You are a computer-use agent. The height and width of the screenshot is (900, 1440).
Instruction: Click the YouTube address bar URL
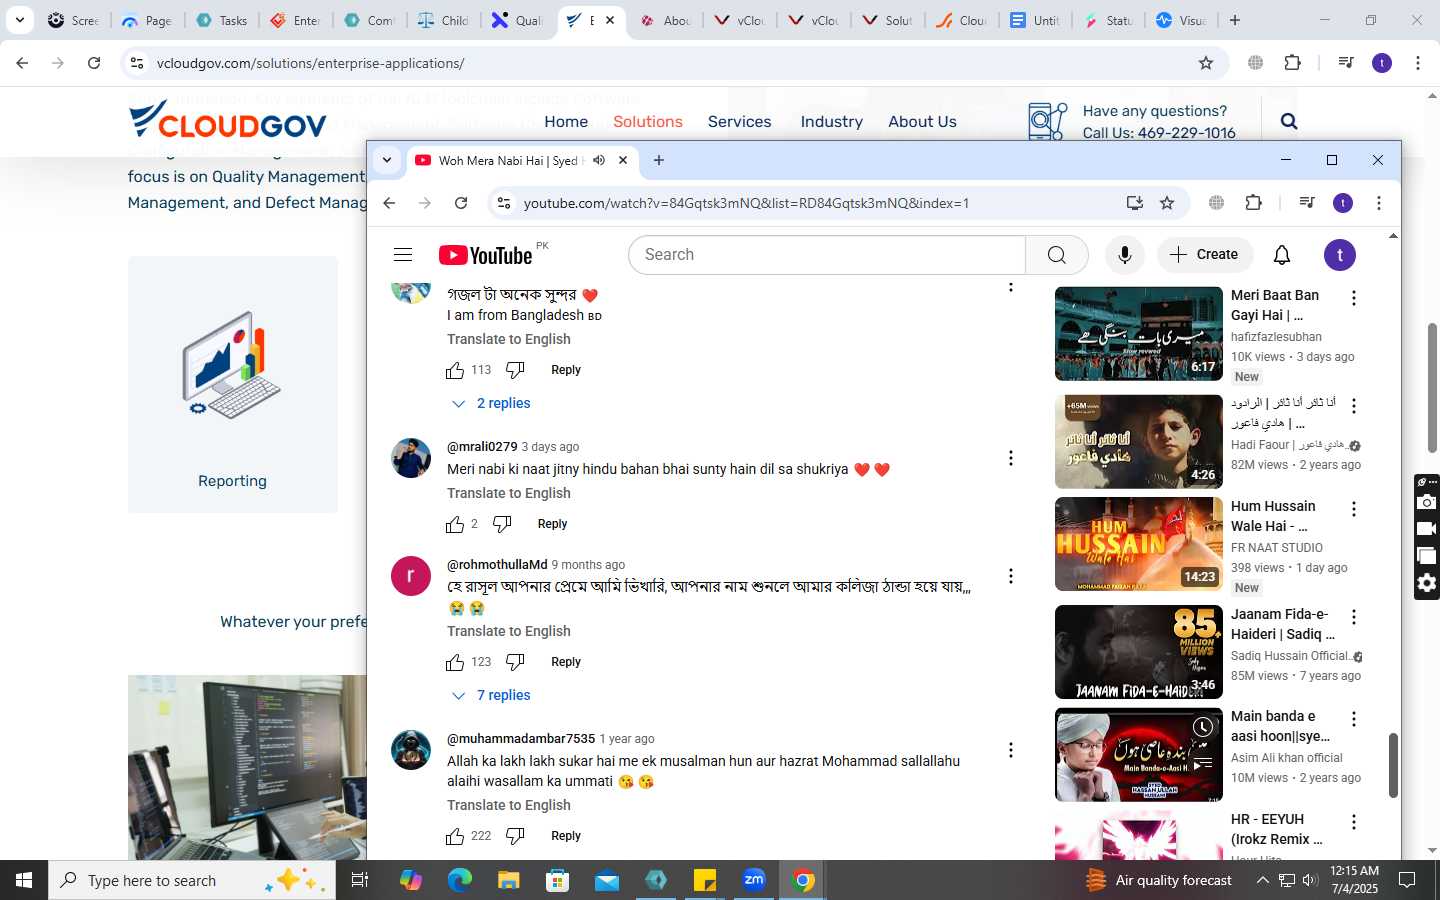[746, 203]
